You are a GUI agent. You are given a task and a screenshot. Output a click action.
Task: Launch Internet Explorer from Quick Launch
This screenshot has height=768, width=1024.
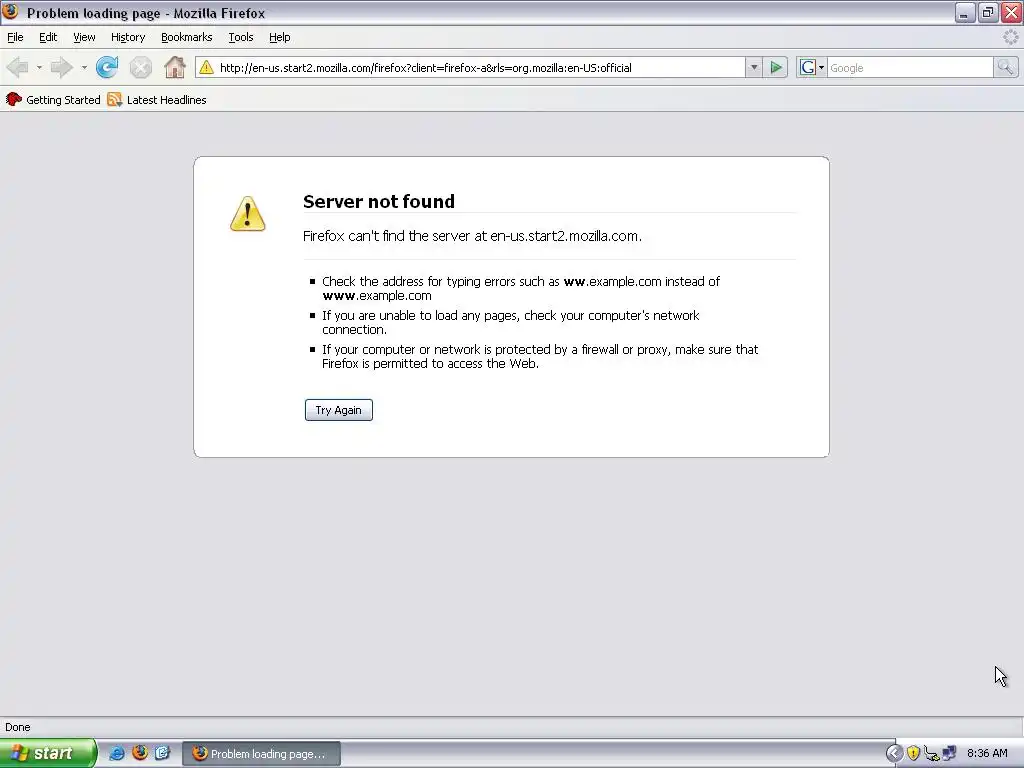[116, 753]
